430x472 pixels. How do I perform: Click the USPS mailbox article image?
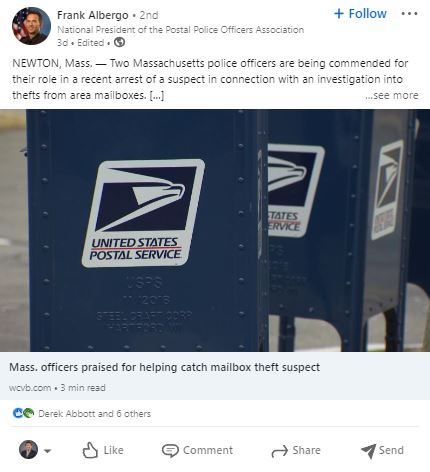215,230
